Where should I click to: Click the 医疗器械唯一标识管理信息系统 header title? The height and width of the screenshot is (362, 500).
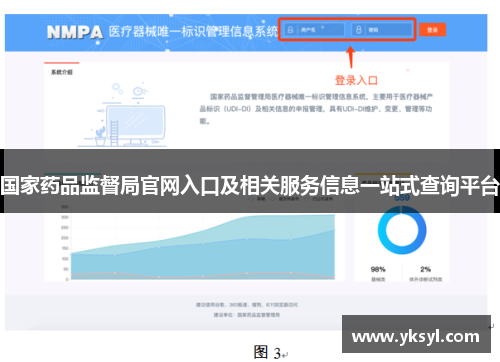[193, 32]
